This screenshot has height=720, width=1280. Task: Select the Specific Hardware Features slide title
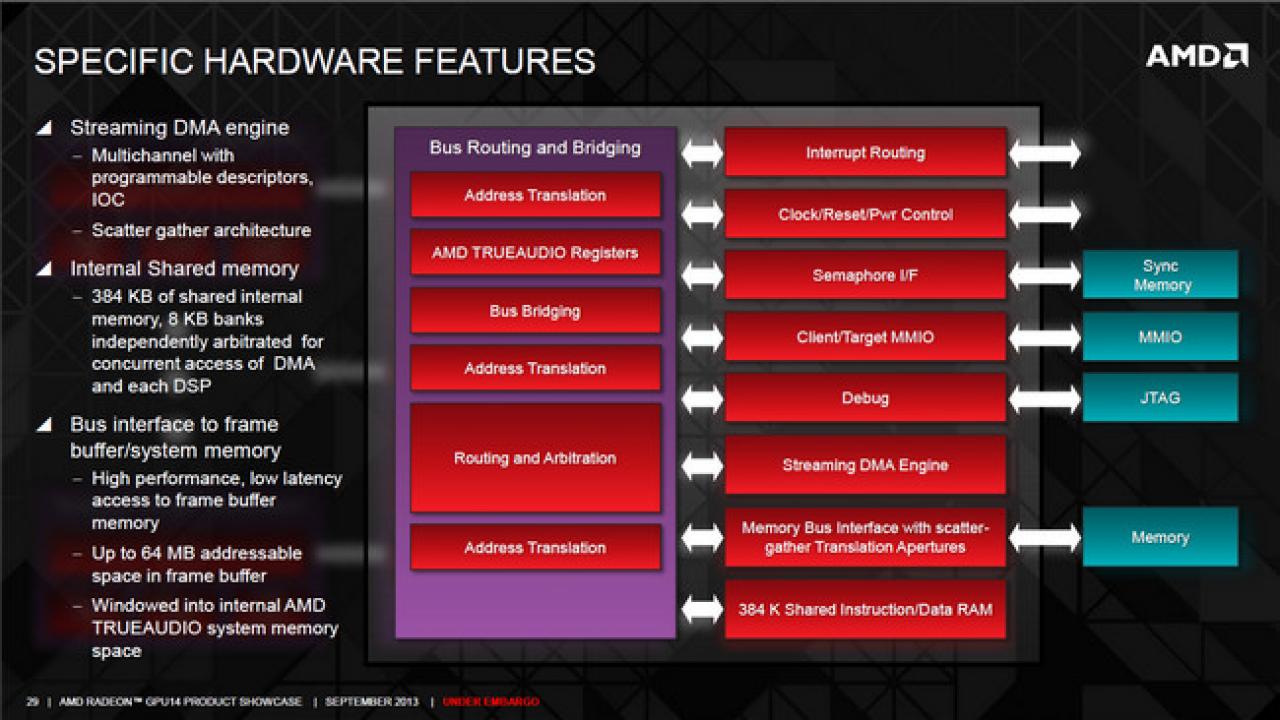314,61
